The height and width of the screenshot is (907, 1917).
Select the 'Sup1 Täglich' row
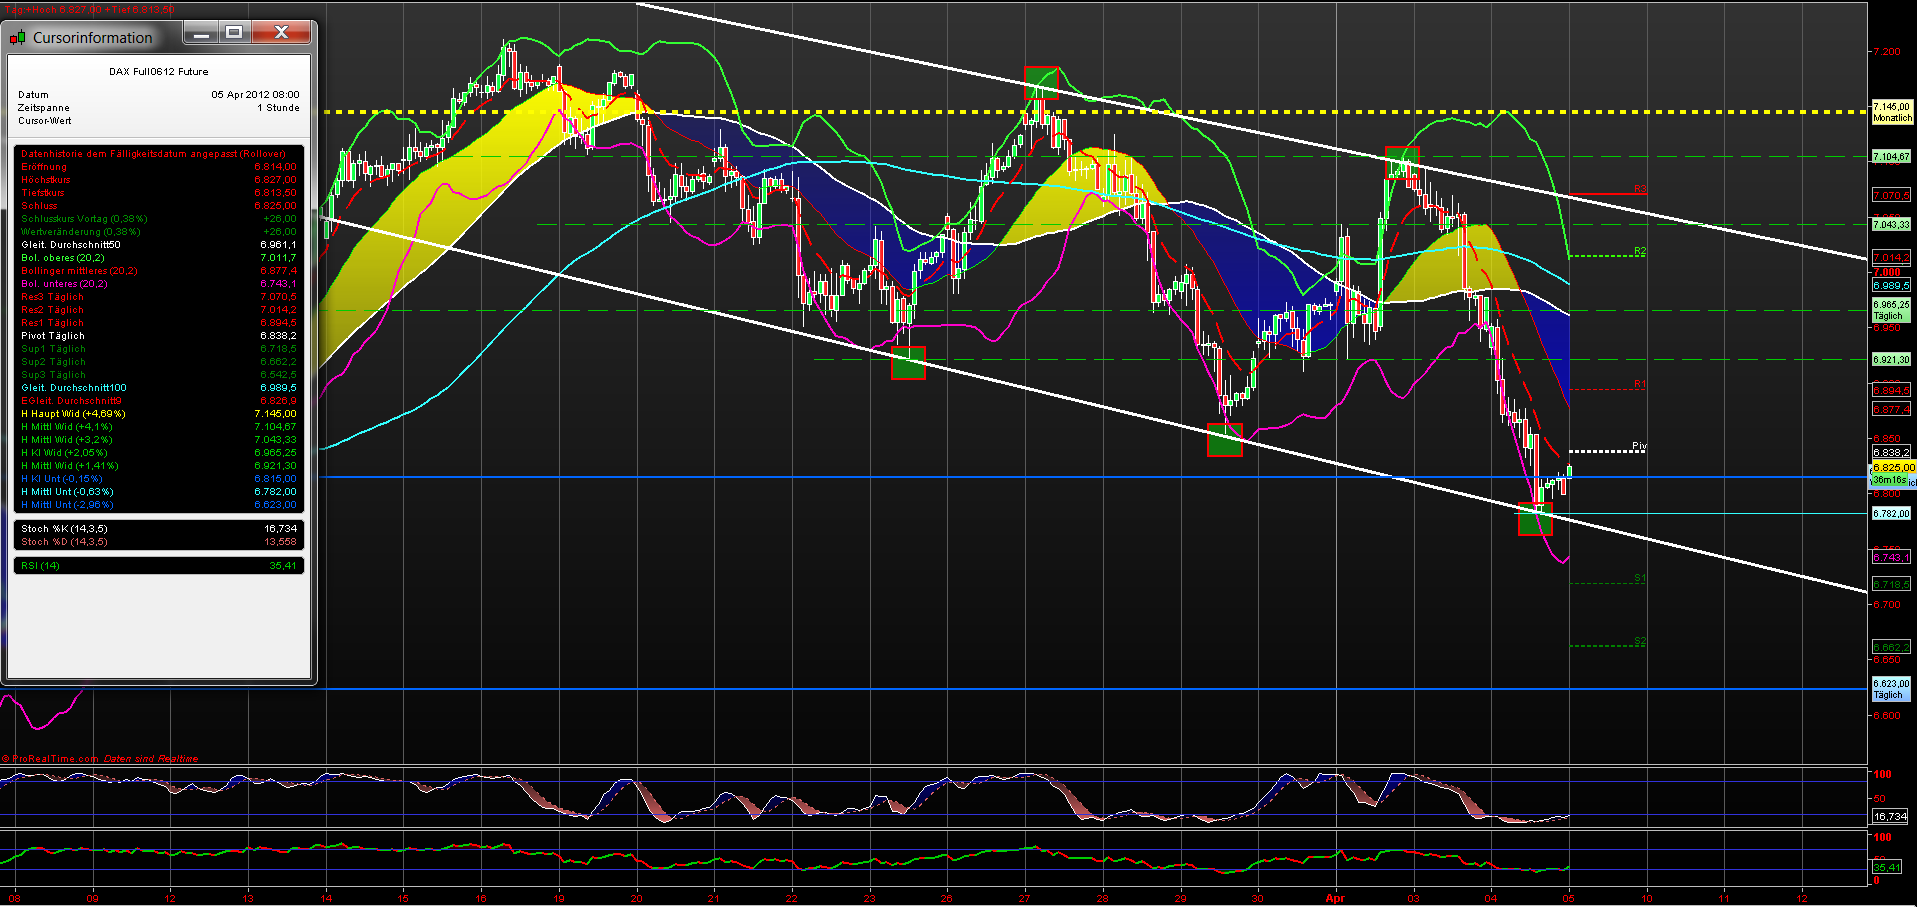(x=159, y=349)
